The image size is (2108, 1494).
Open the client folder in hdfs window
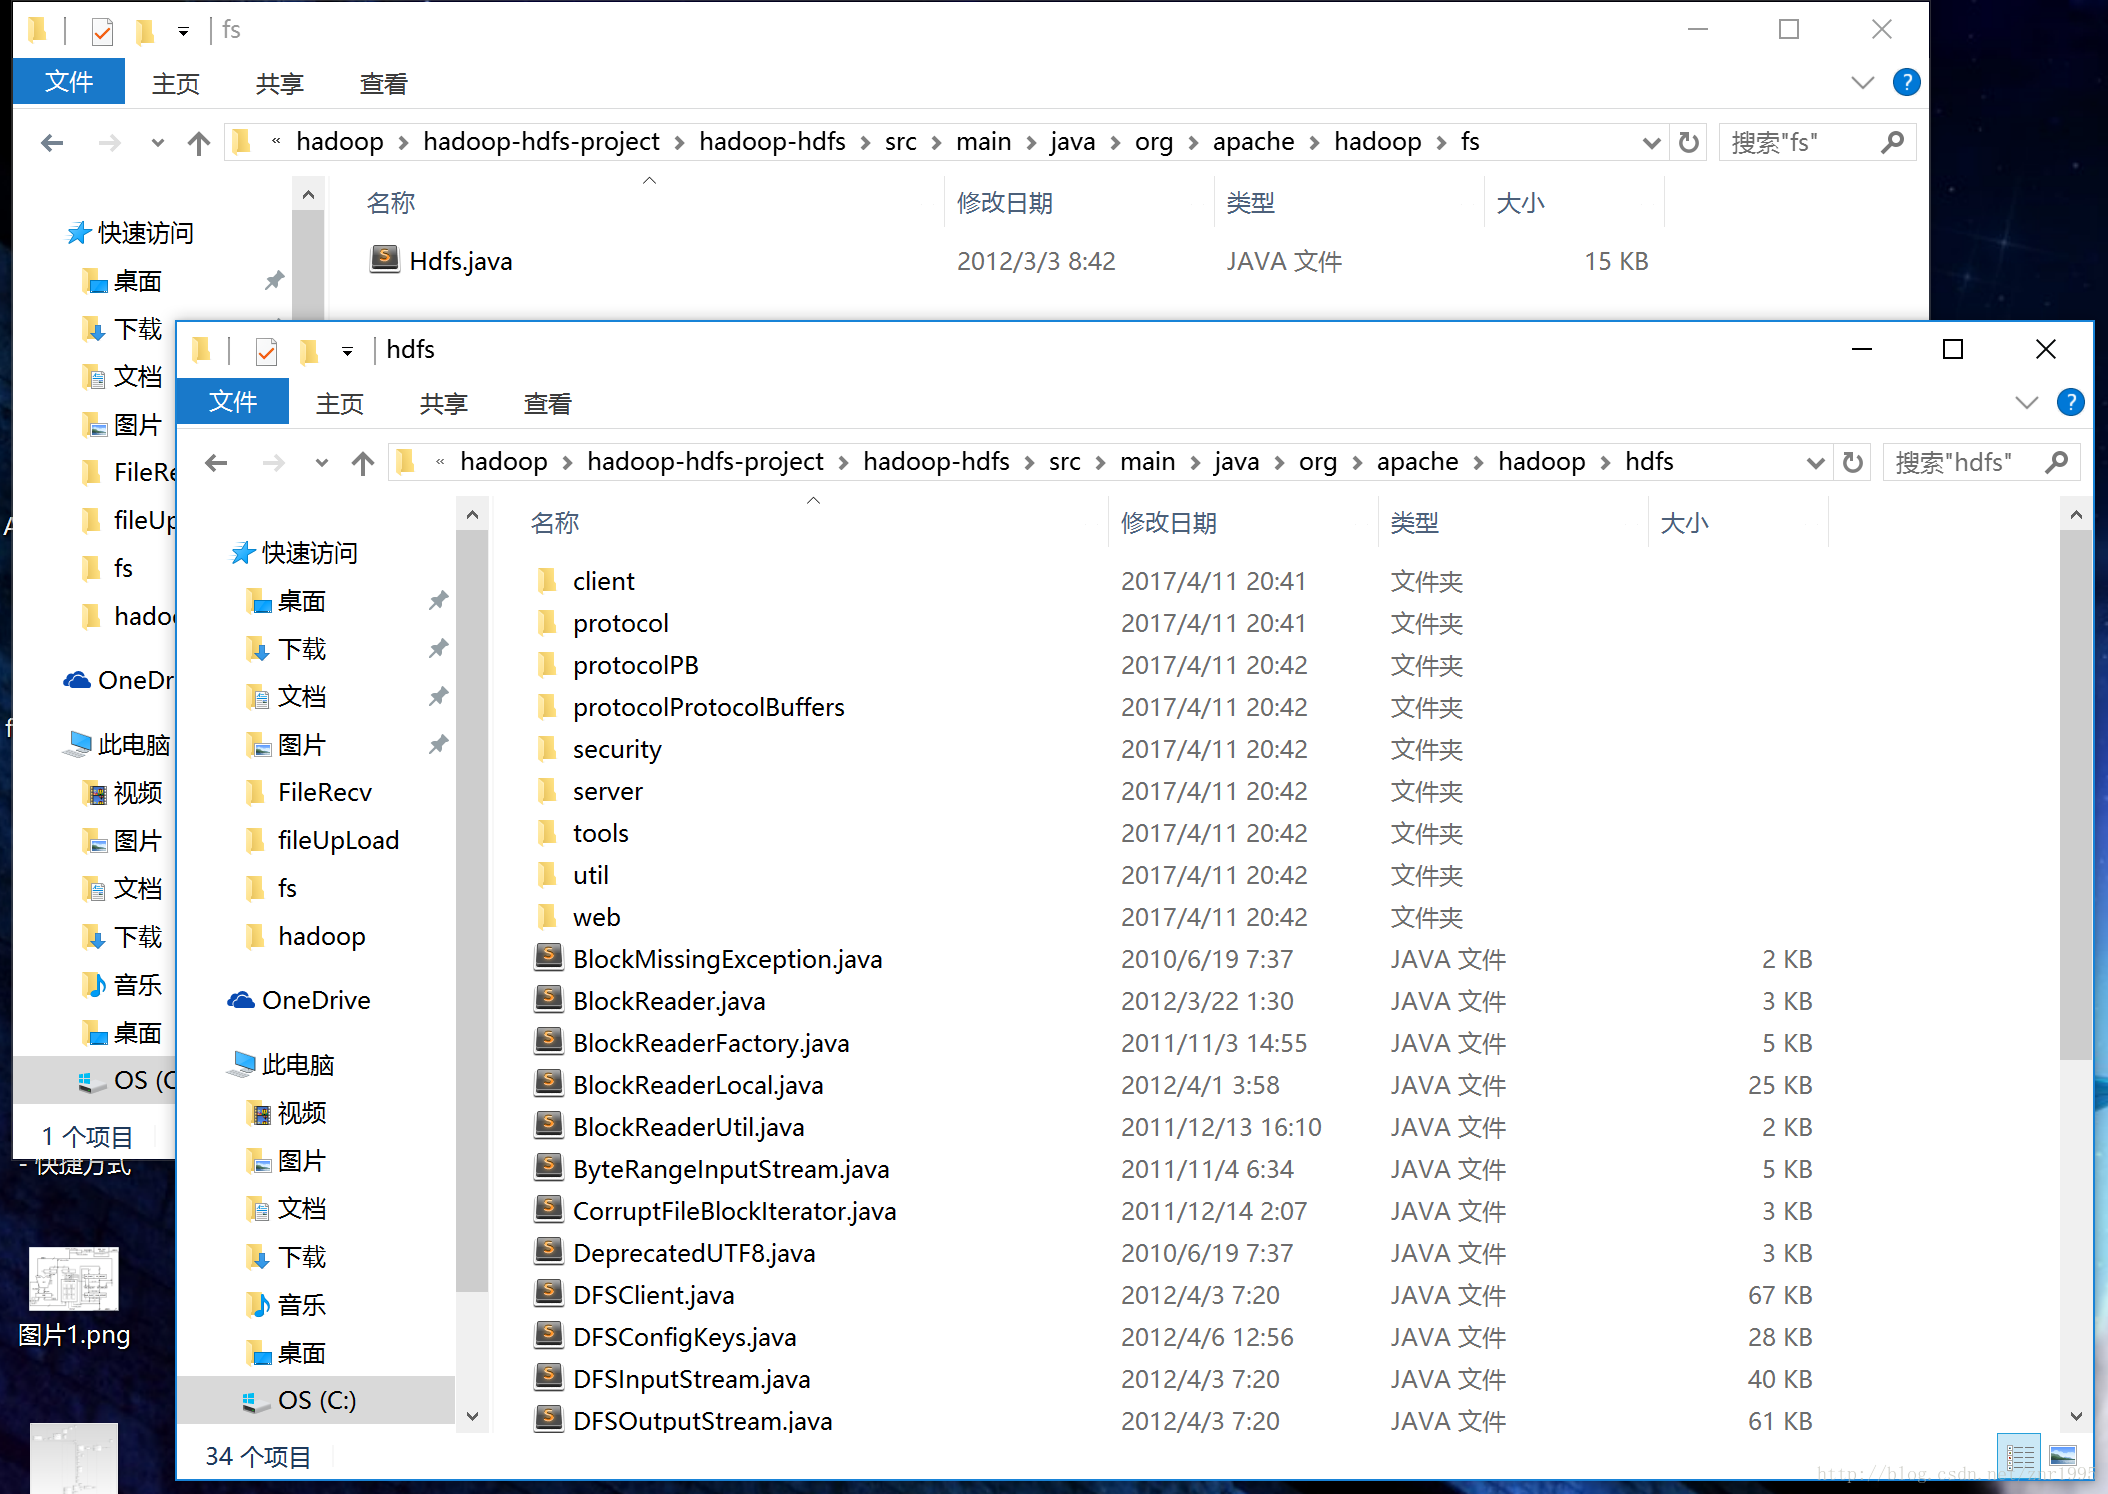tap(603, 581)
